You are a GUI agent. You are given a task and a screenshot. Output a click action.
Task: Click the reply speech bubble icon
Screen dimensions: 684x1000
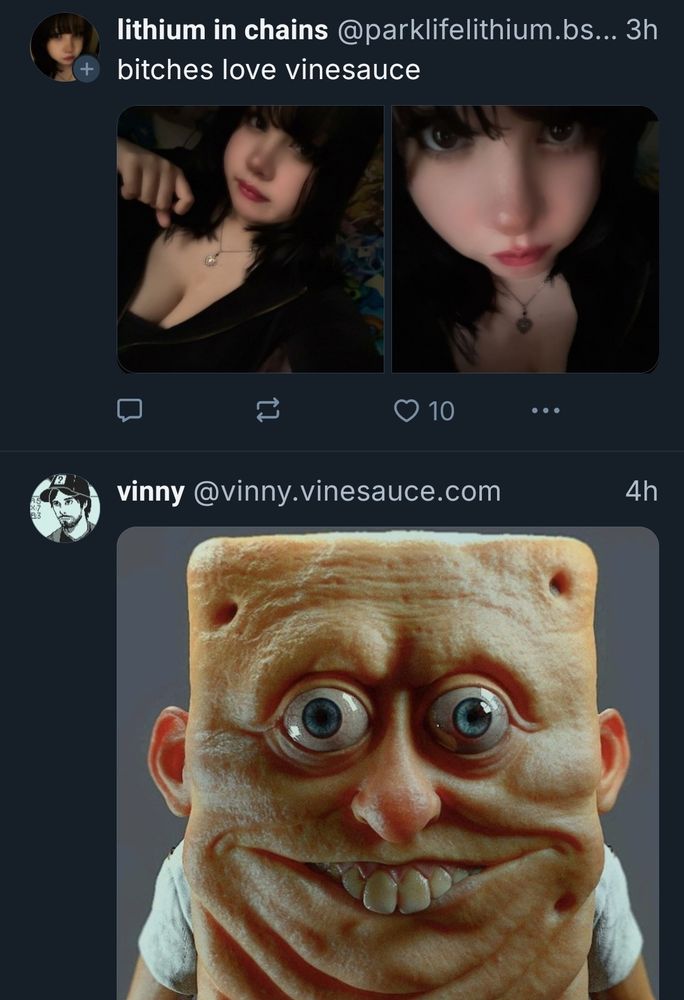click(x=129, y=410)
